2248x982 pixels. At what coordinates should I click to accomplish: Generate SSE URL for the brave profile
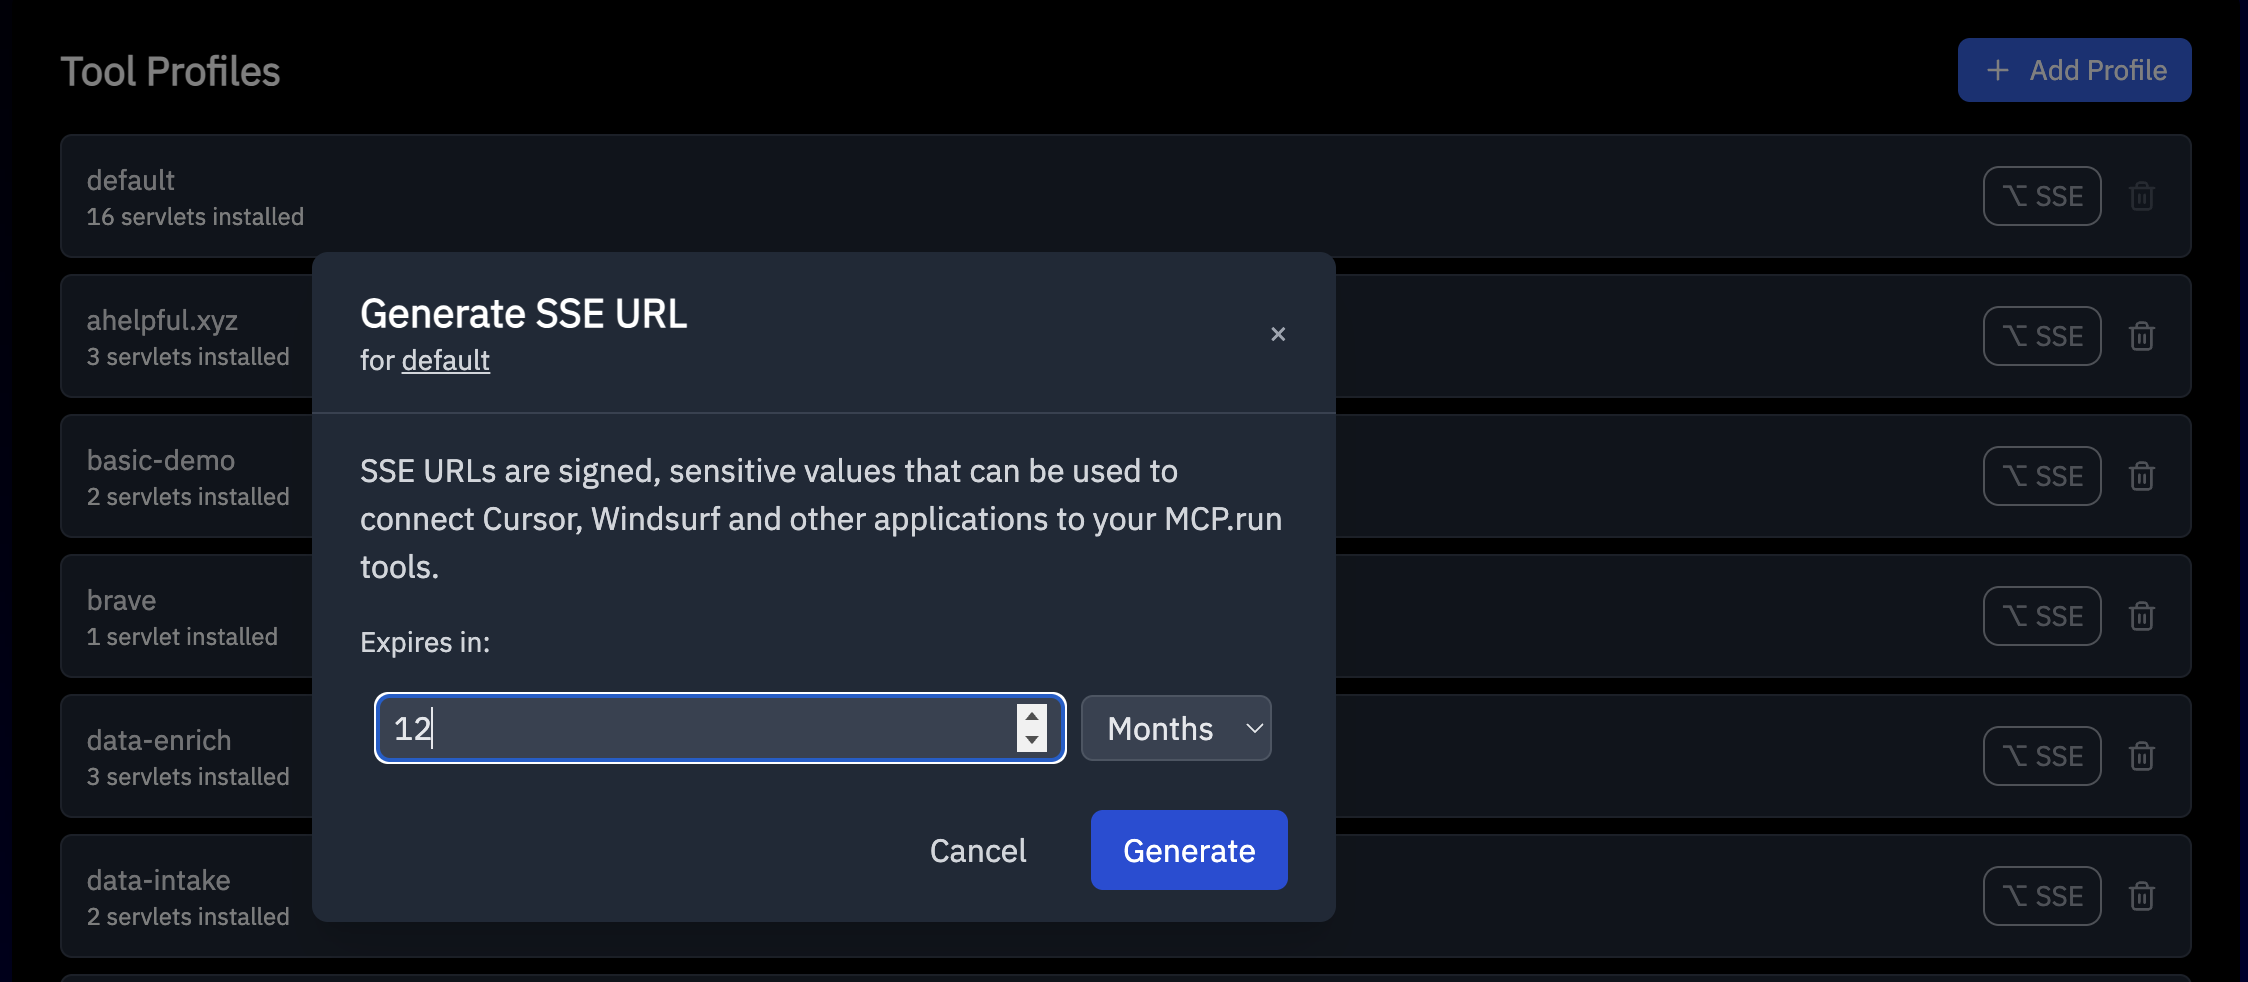tap(2041, 616)
